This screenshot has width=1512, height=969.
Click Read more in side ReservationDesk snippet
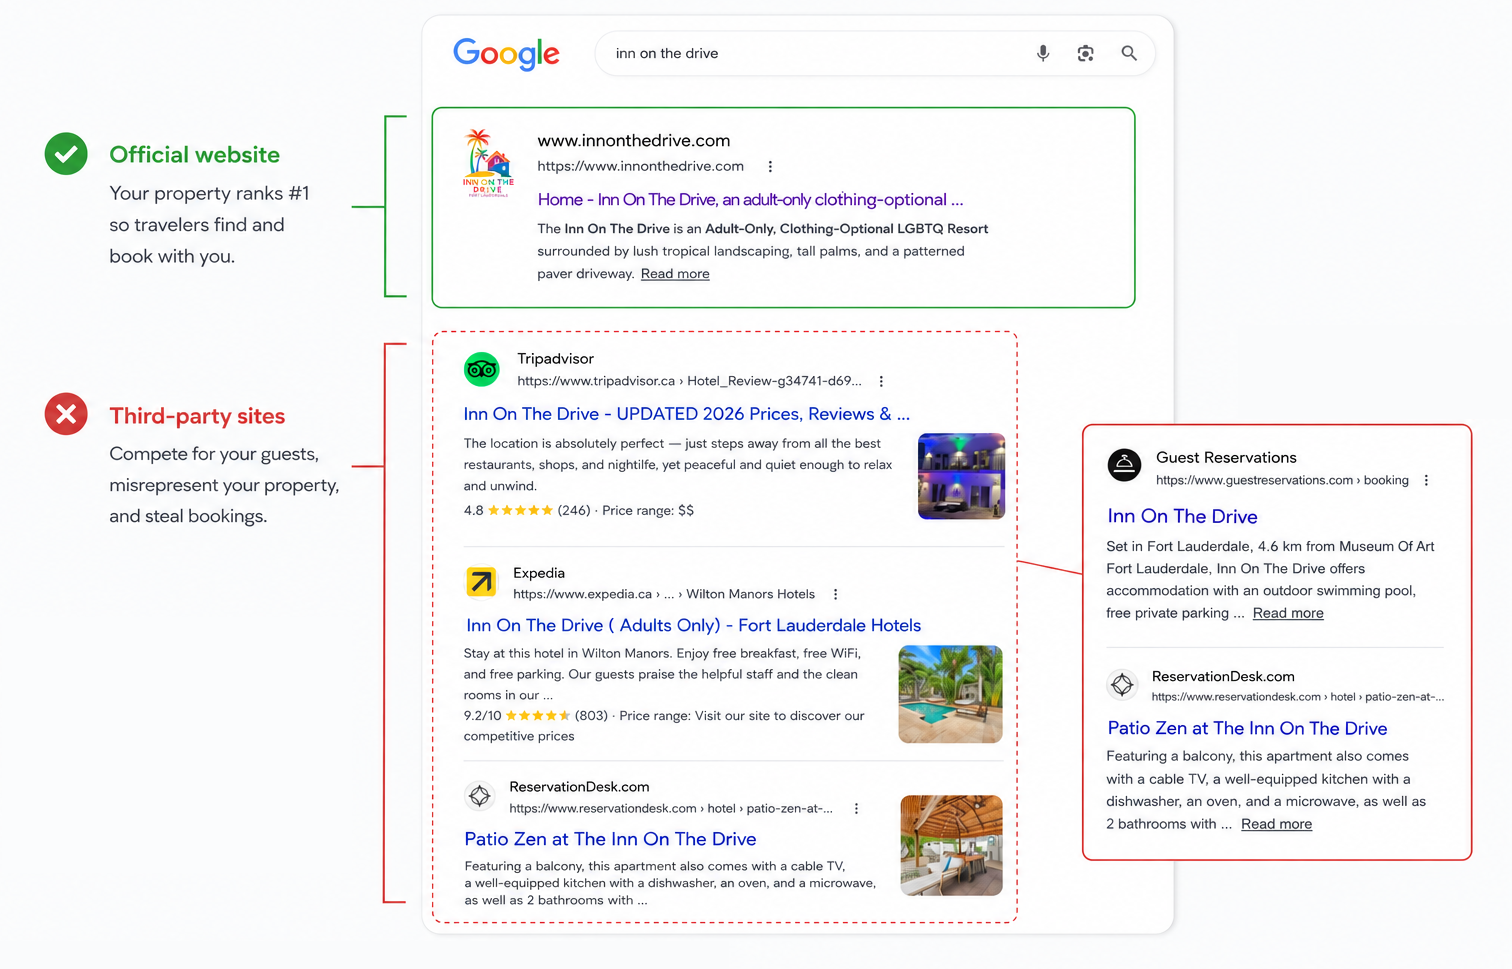(1277, 824)
